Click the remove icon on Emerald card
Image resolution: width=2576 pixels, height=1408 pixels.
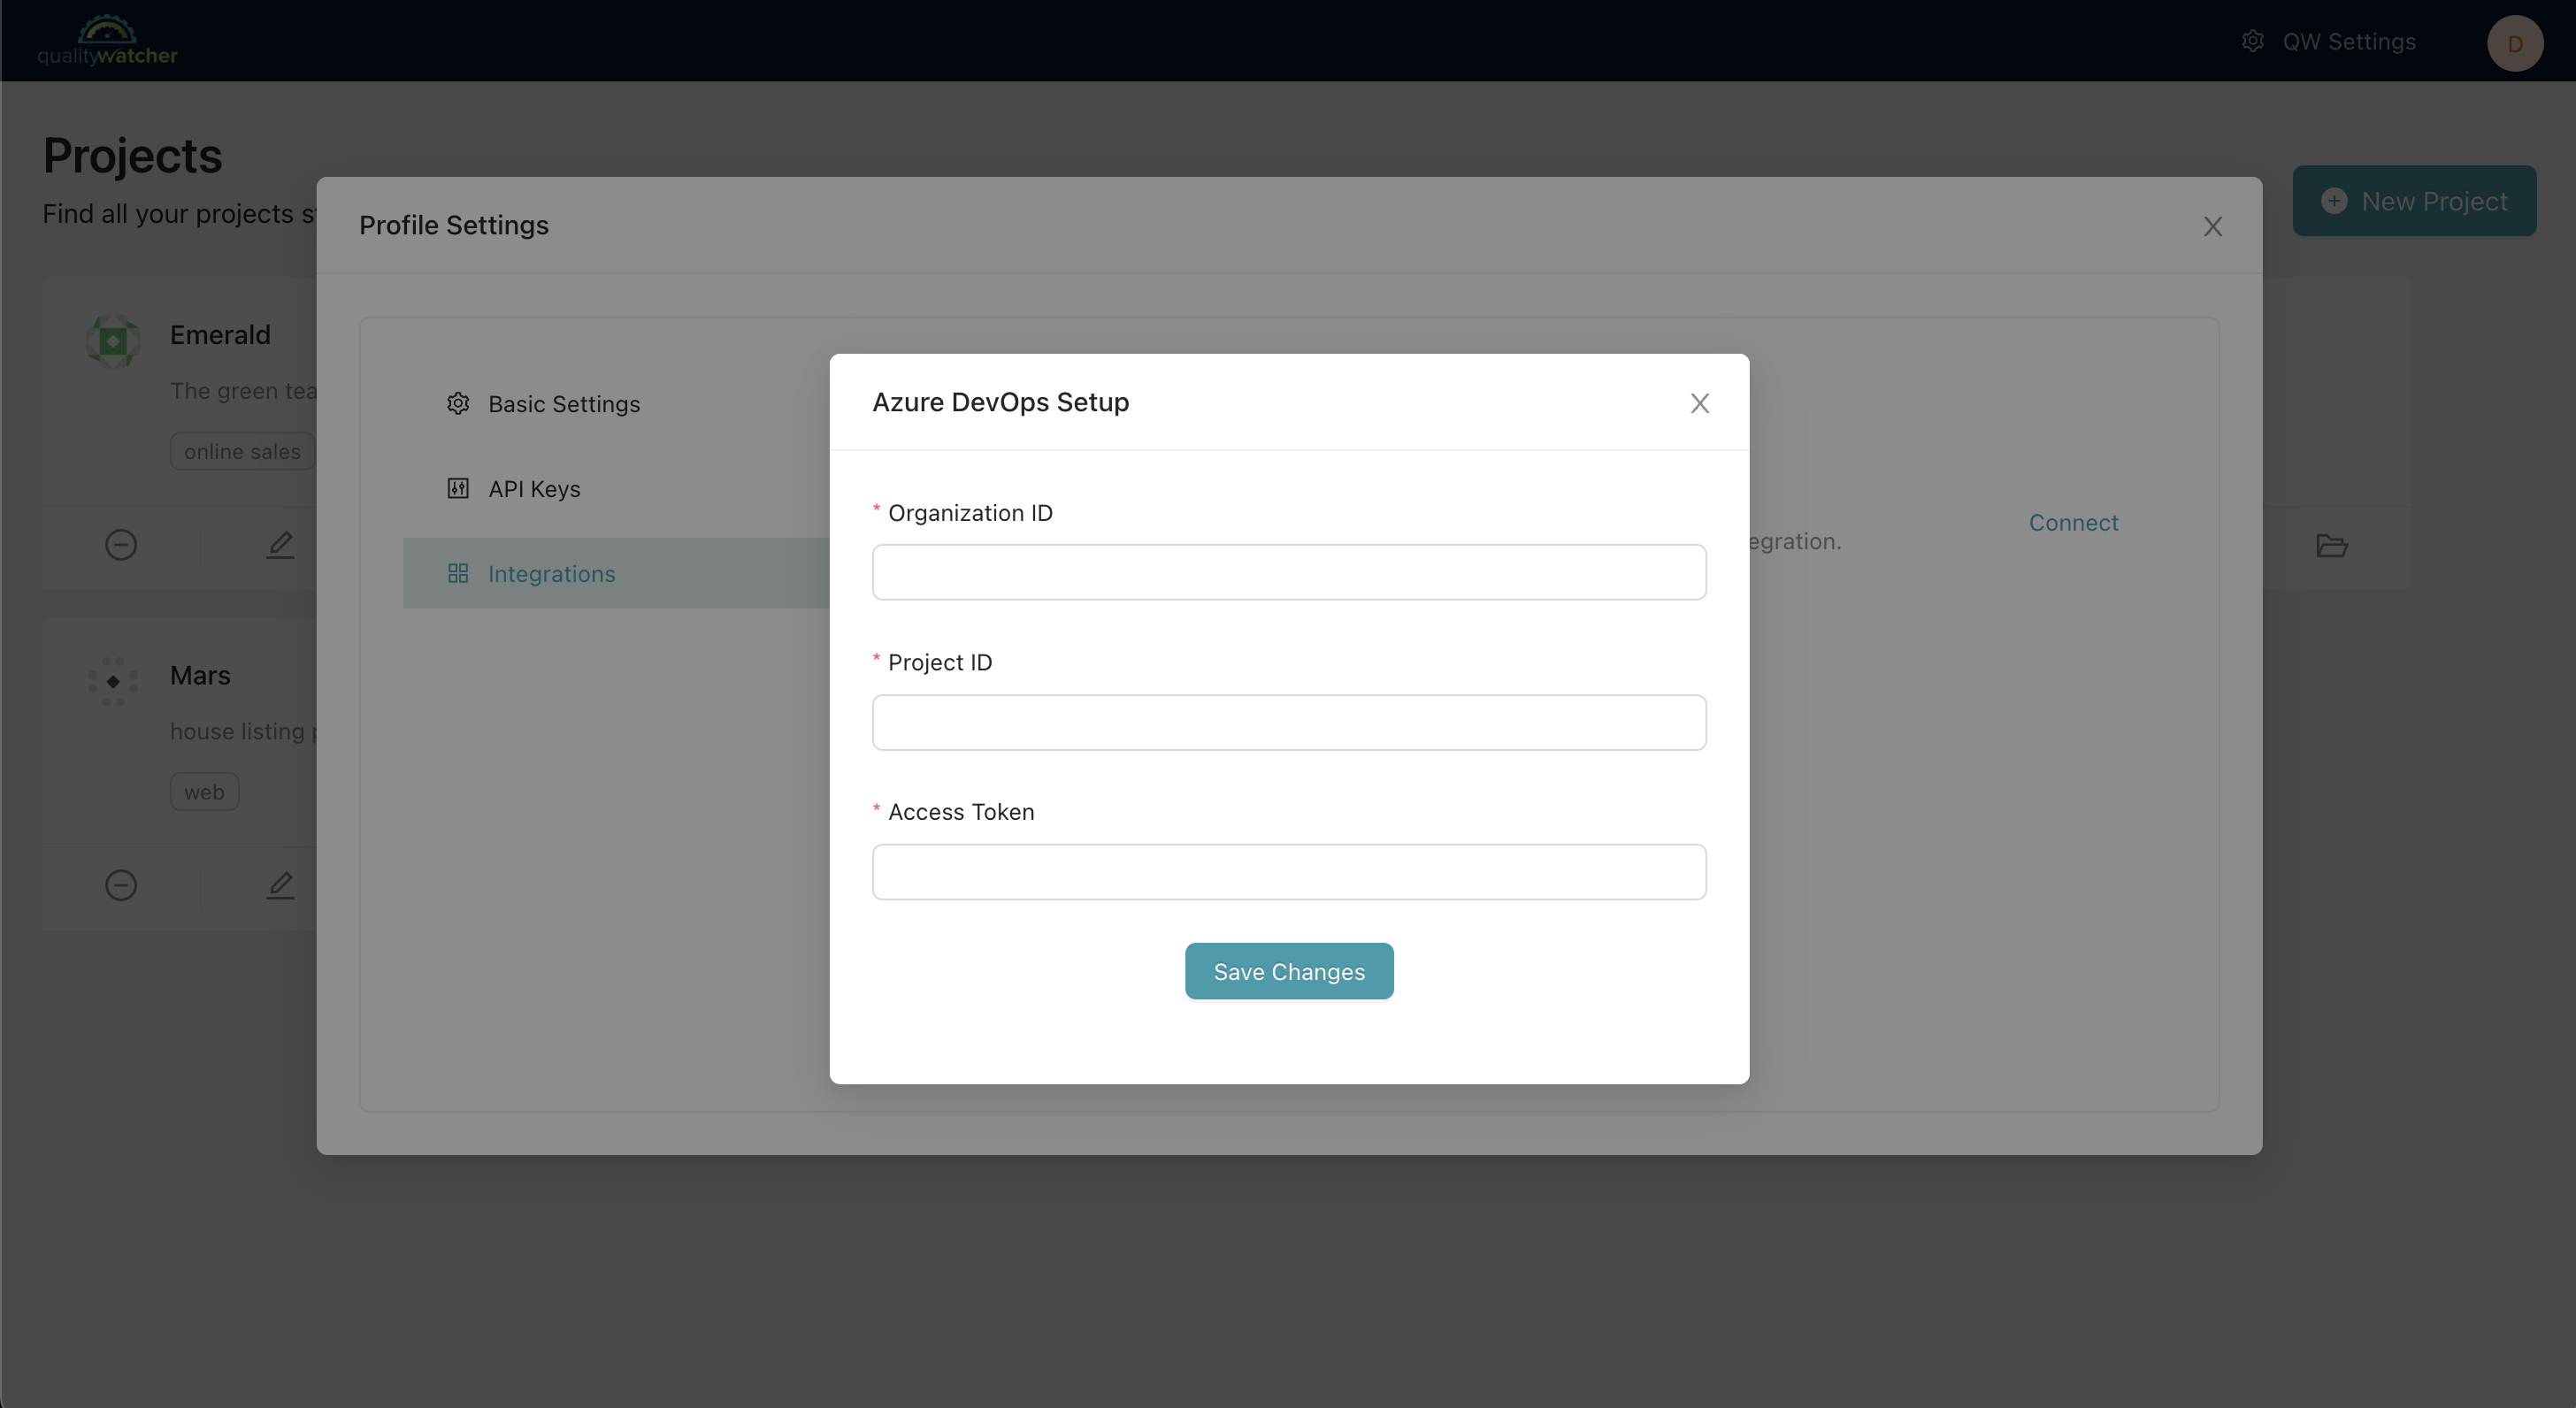click(121, 545)
